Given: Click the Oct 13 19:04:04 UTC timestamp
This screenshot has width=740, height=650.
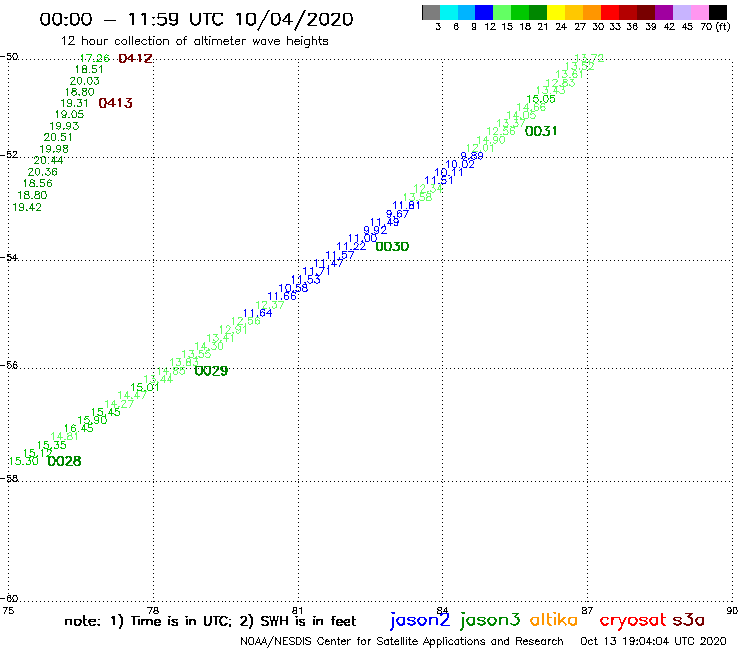Looking at the screenshot, I should coord(653,642).
